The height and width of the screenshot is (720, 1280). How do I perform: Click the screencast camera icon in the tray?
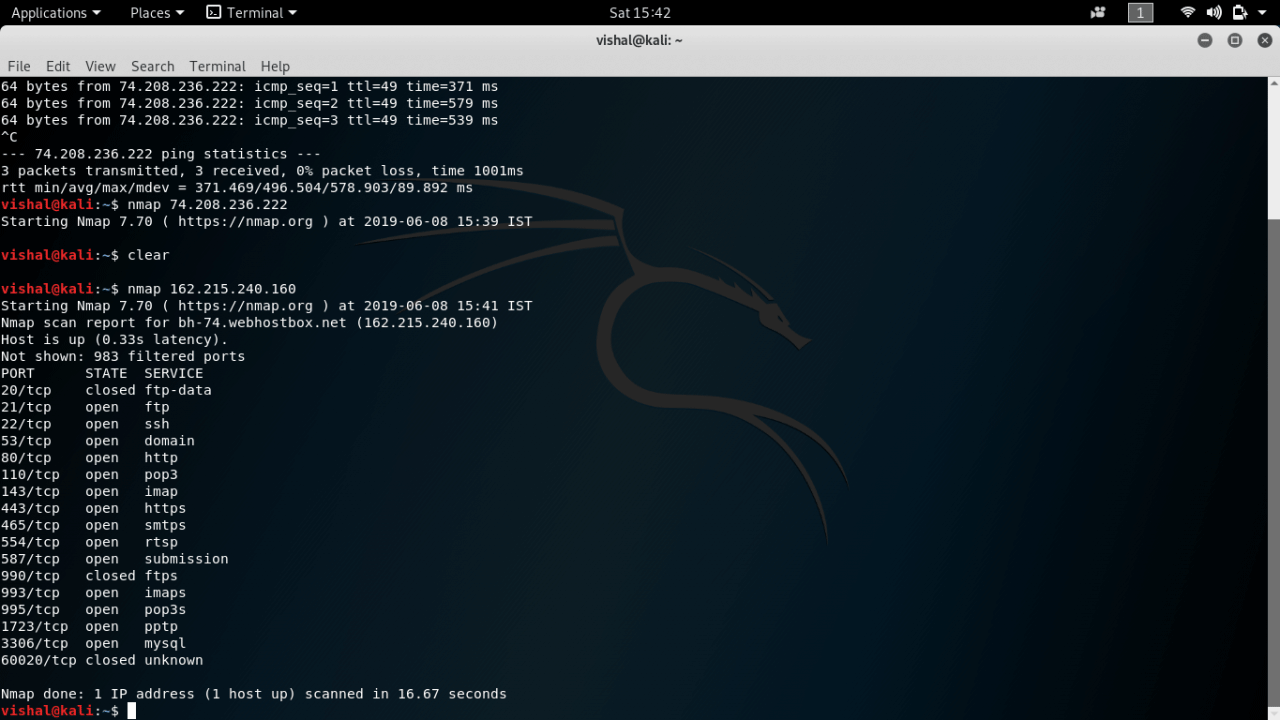1096,12
